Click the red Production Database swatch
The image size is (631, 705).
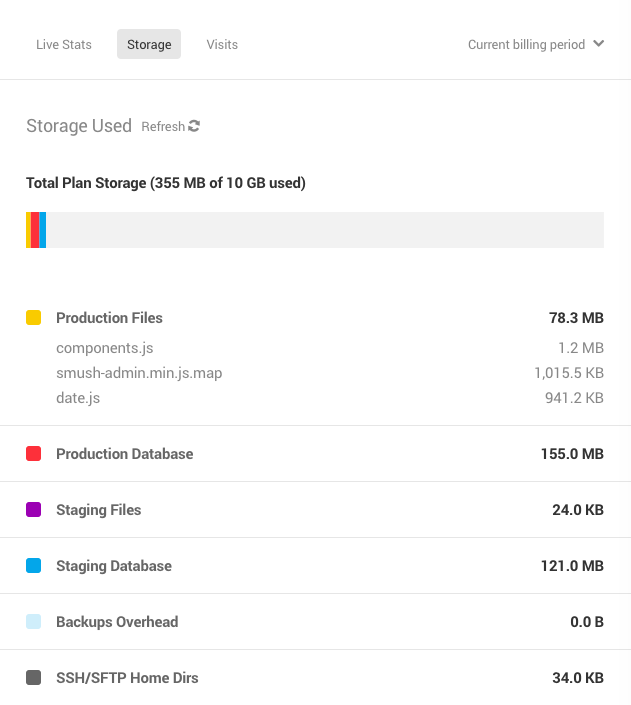[x=34, y=454]
